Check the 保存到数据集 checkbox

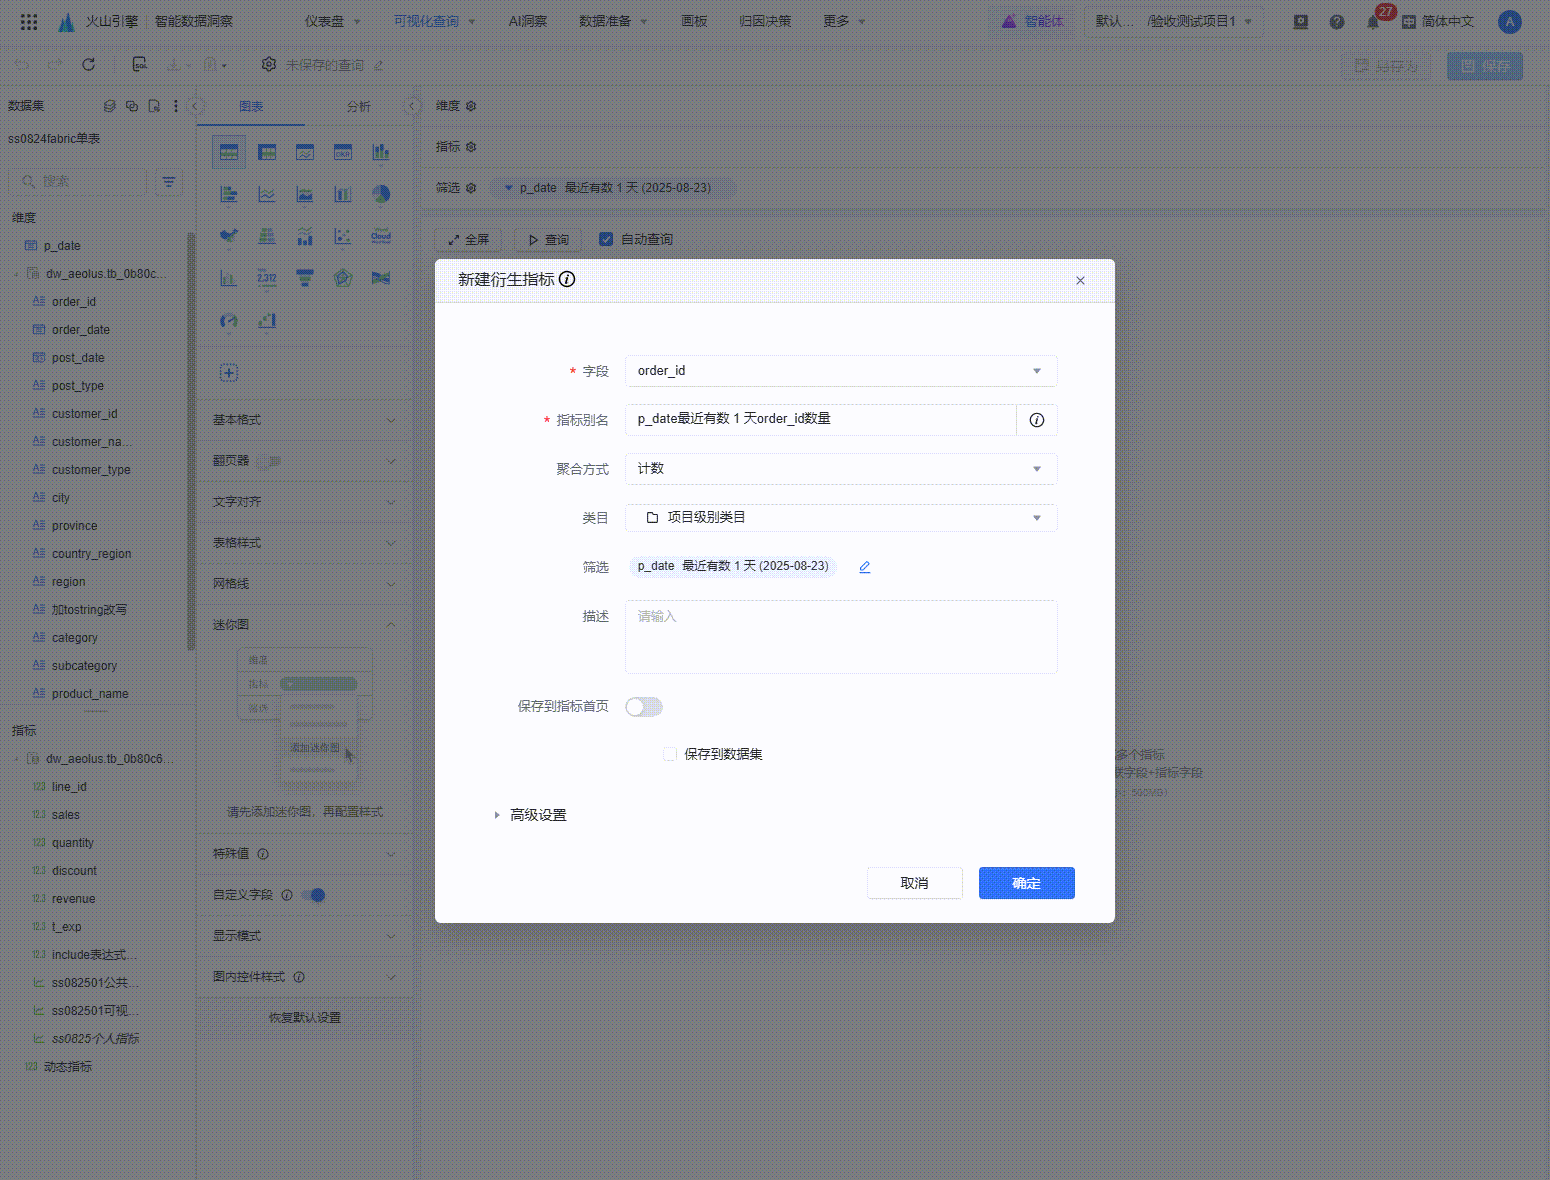[670, 754]
